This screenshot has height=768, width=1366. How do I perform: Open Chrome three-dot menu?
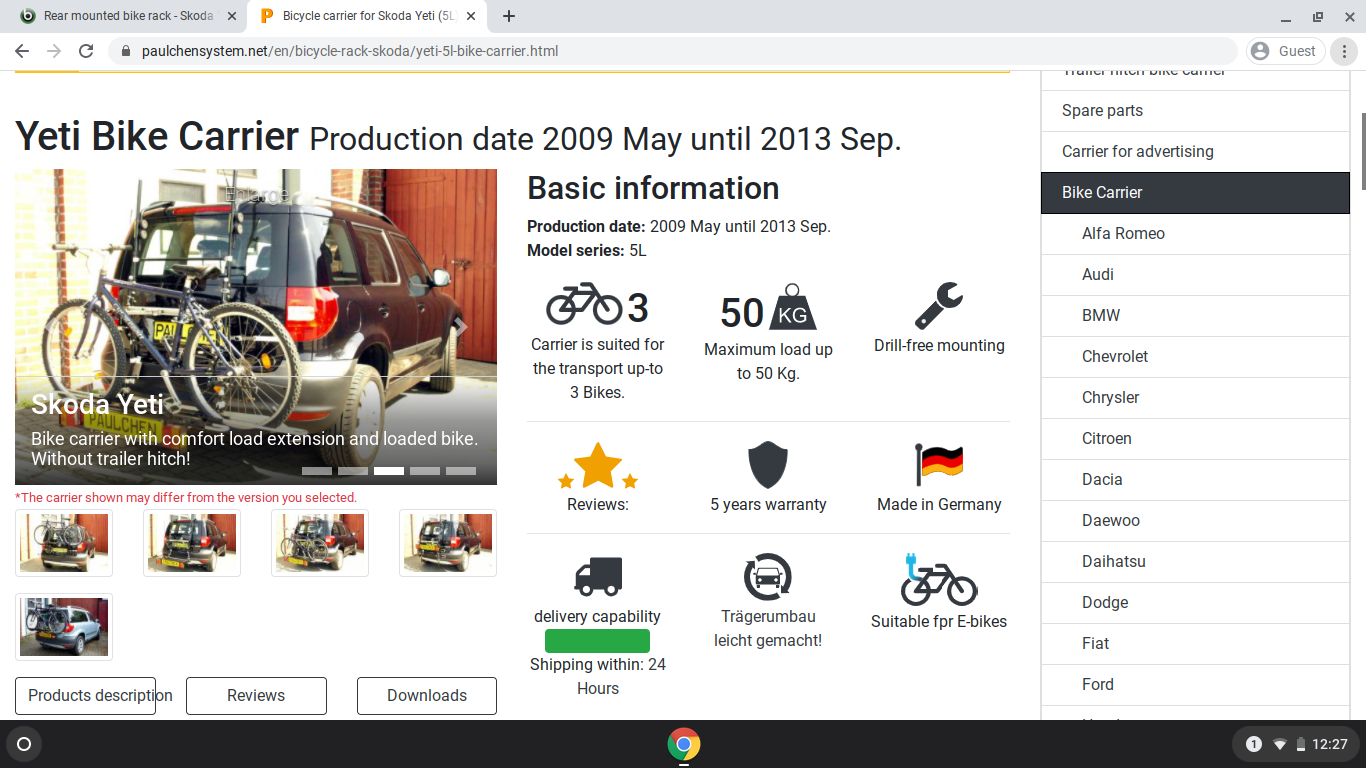(x=1345, y=51)
